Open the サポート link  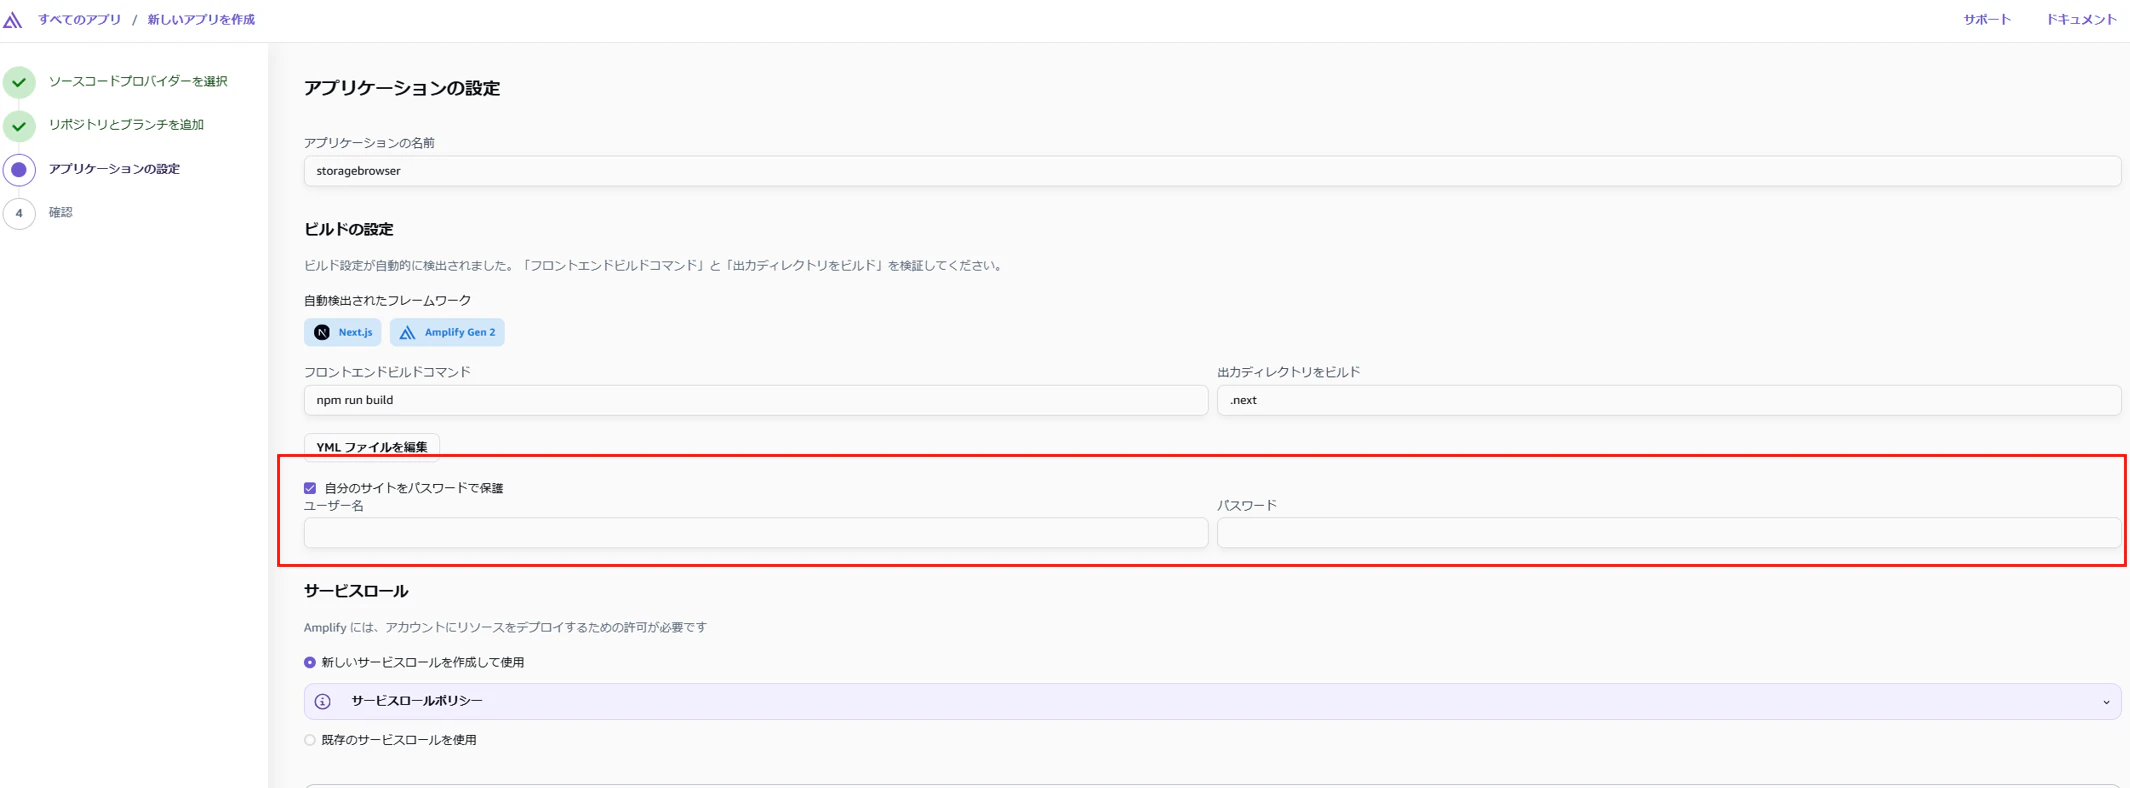(x=1986, y=19)
